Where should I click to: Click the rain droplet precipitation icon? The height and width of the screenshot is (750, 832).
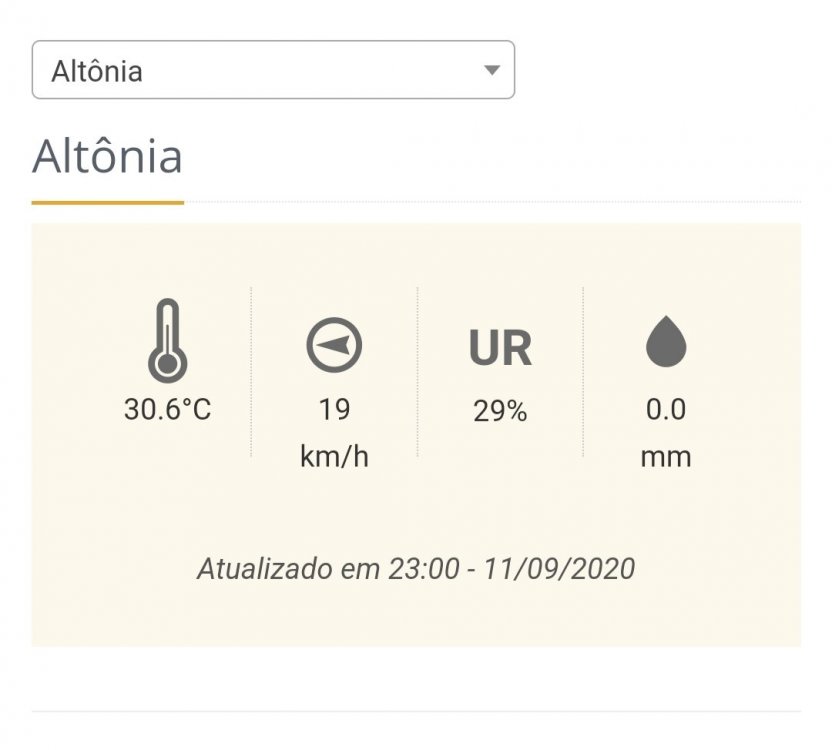(666, 343)
